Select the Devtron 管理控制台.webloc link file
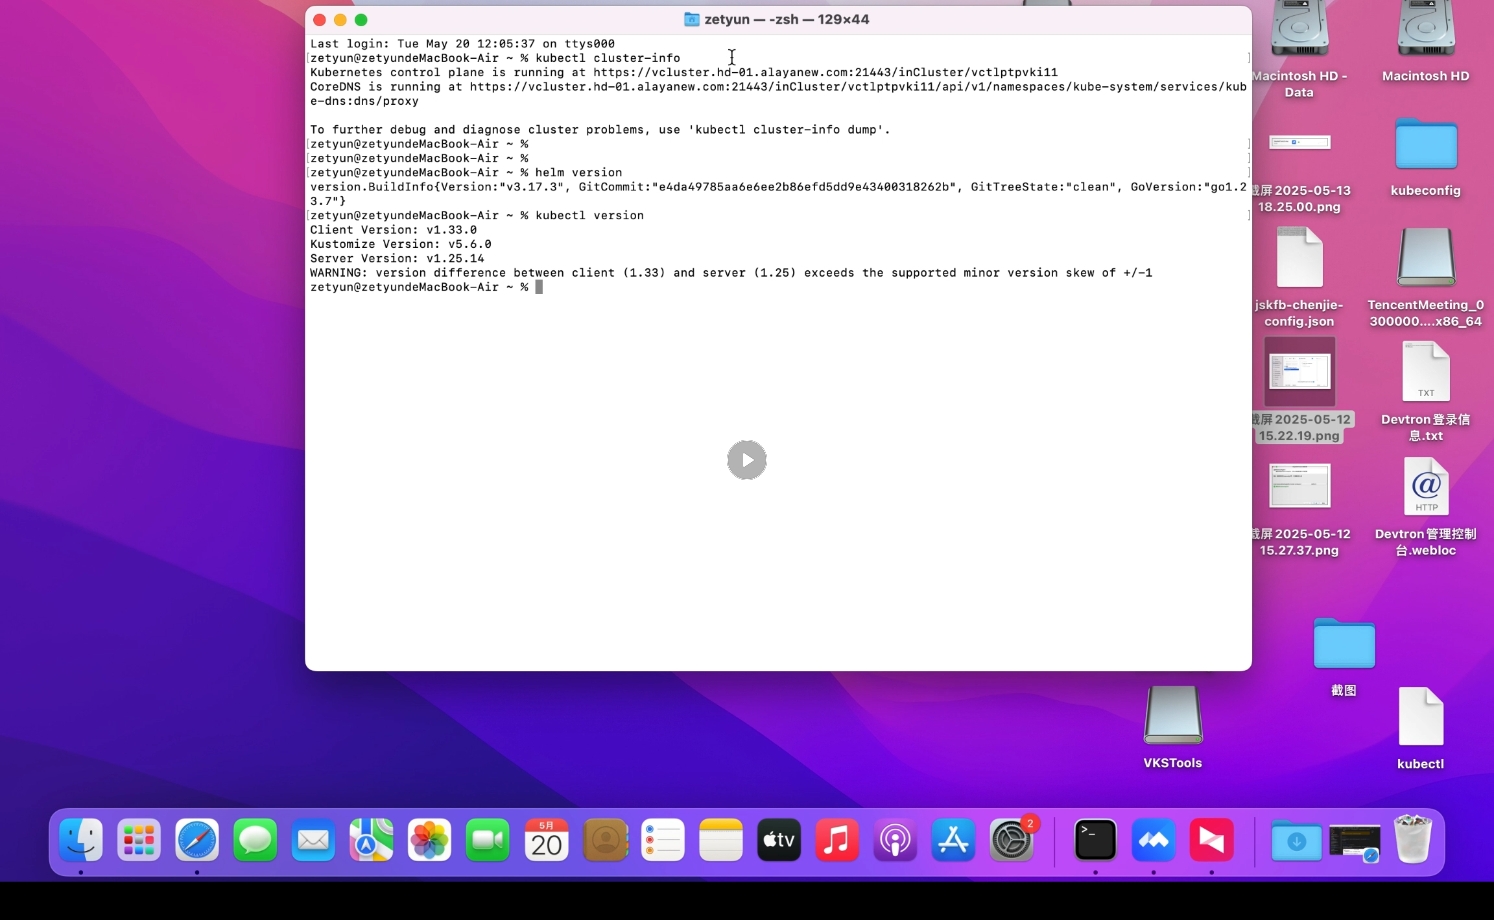This screenshot has height=920, width=1494. click(x=1425, y=487)
